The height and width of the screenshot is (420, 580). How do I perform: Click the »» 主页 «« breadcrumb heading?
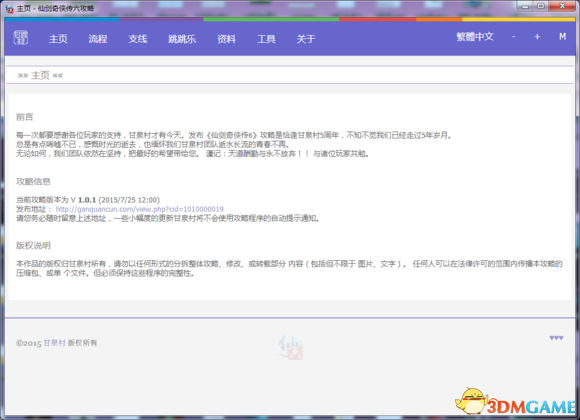(40, 75)
